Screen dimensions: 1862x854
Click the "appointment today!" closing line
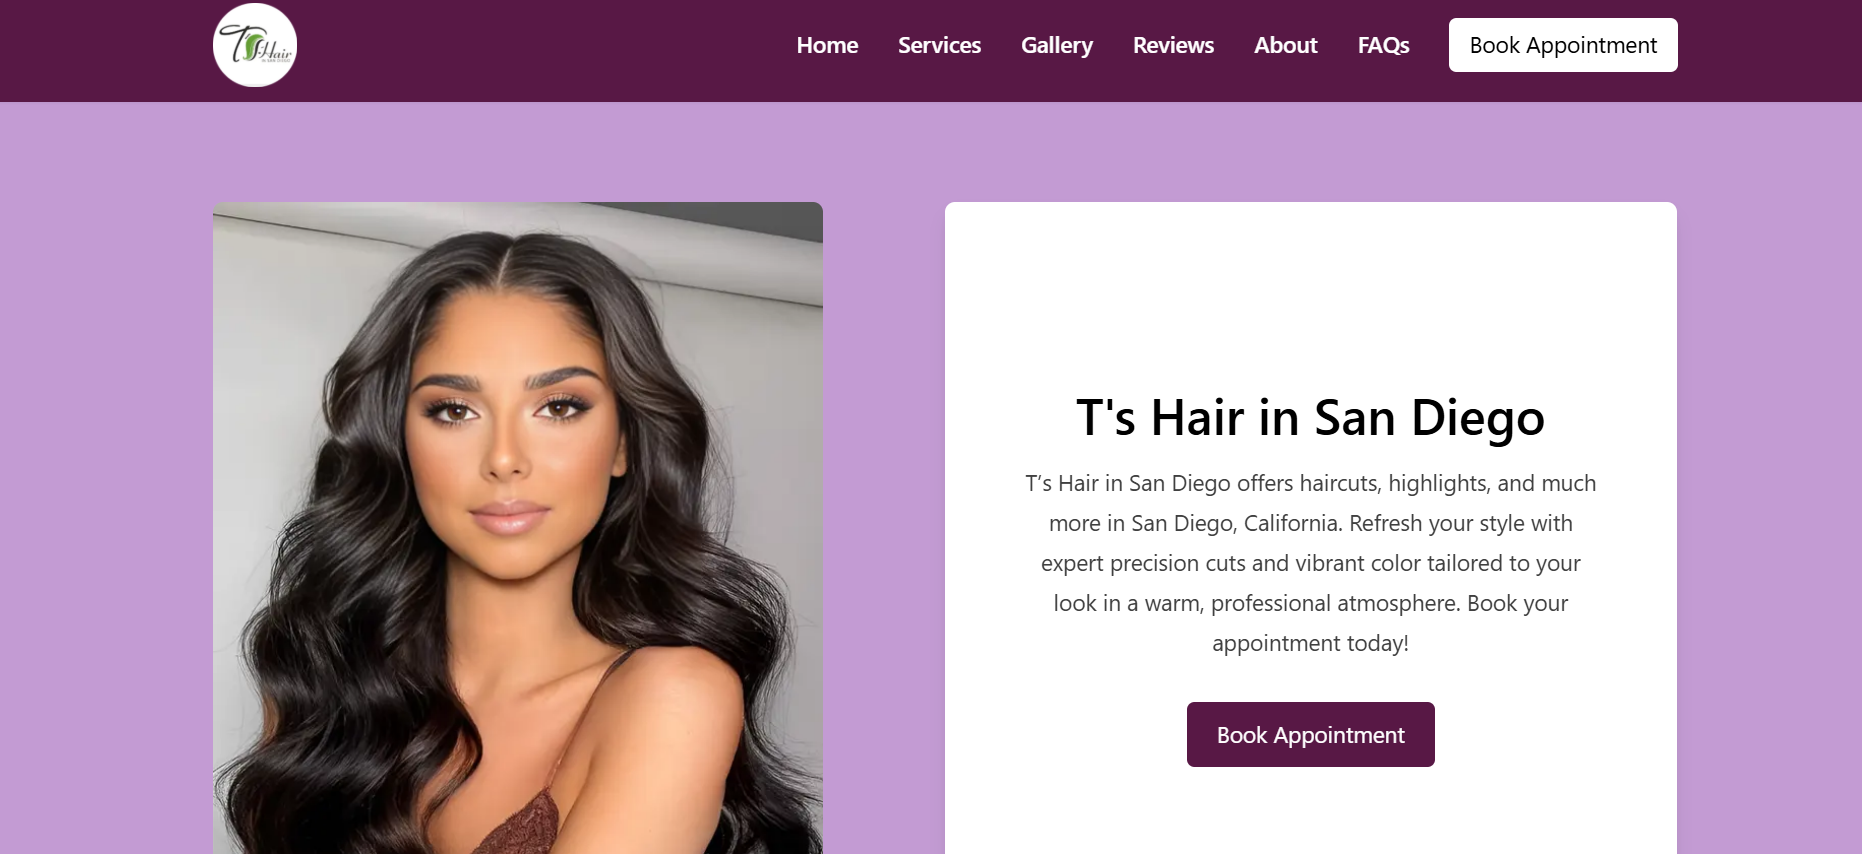1310,643
